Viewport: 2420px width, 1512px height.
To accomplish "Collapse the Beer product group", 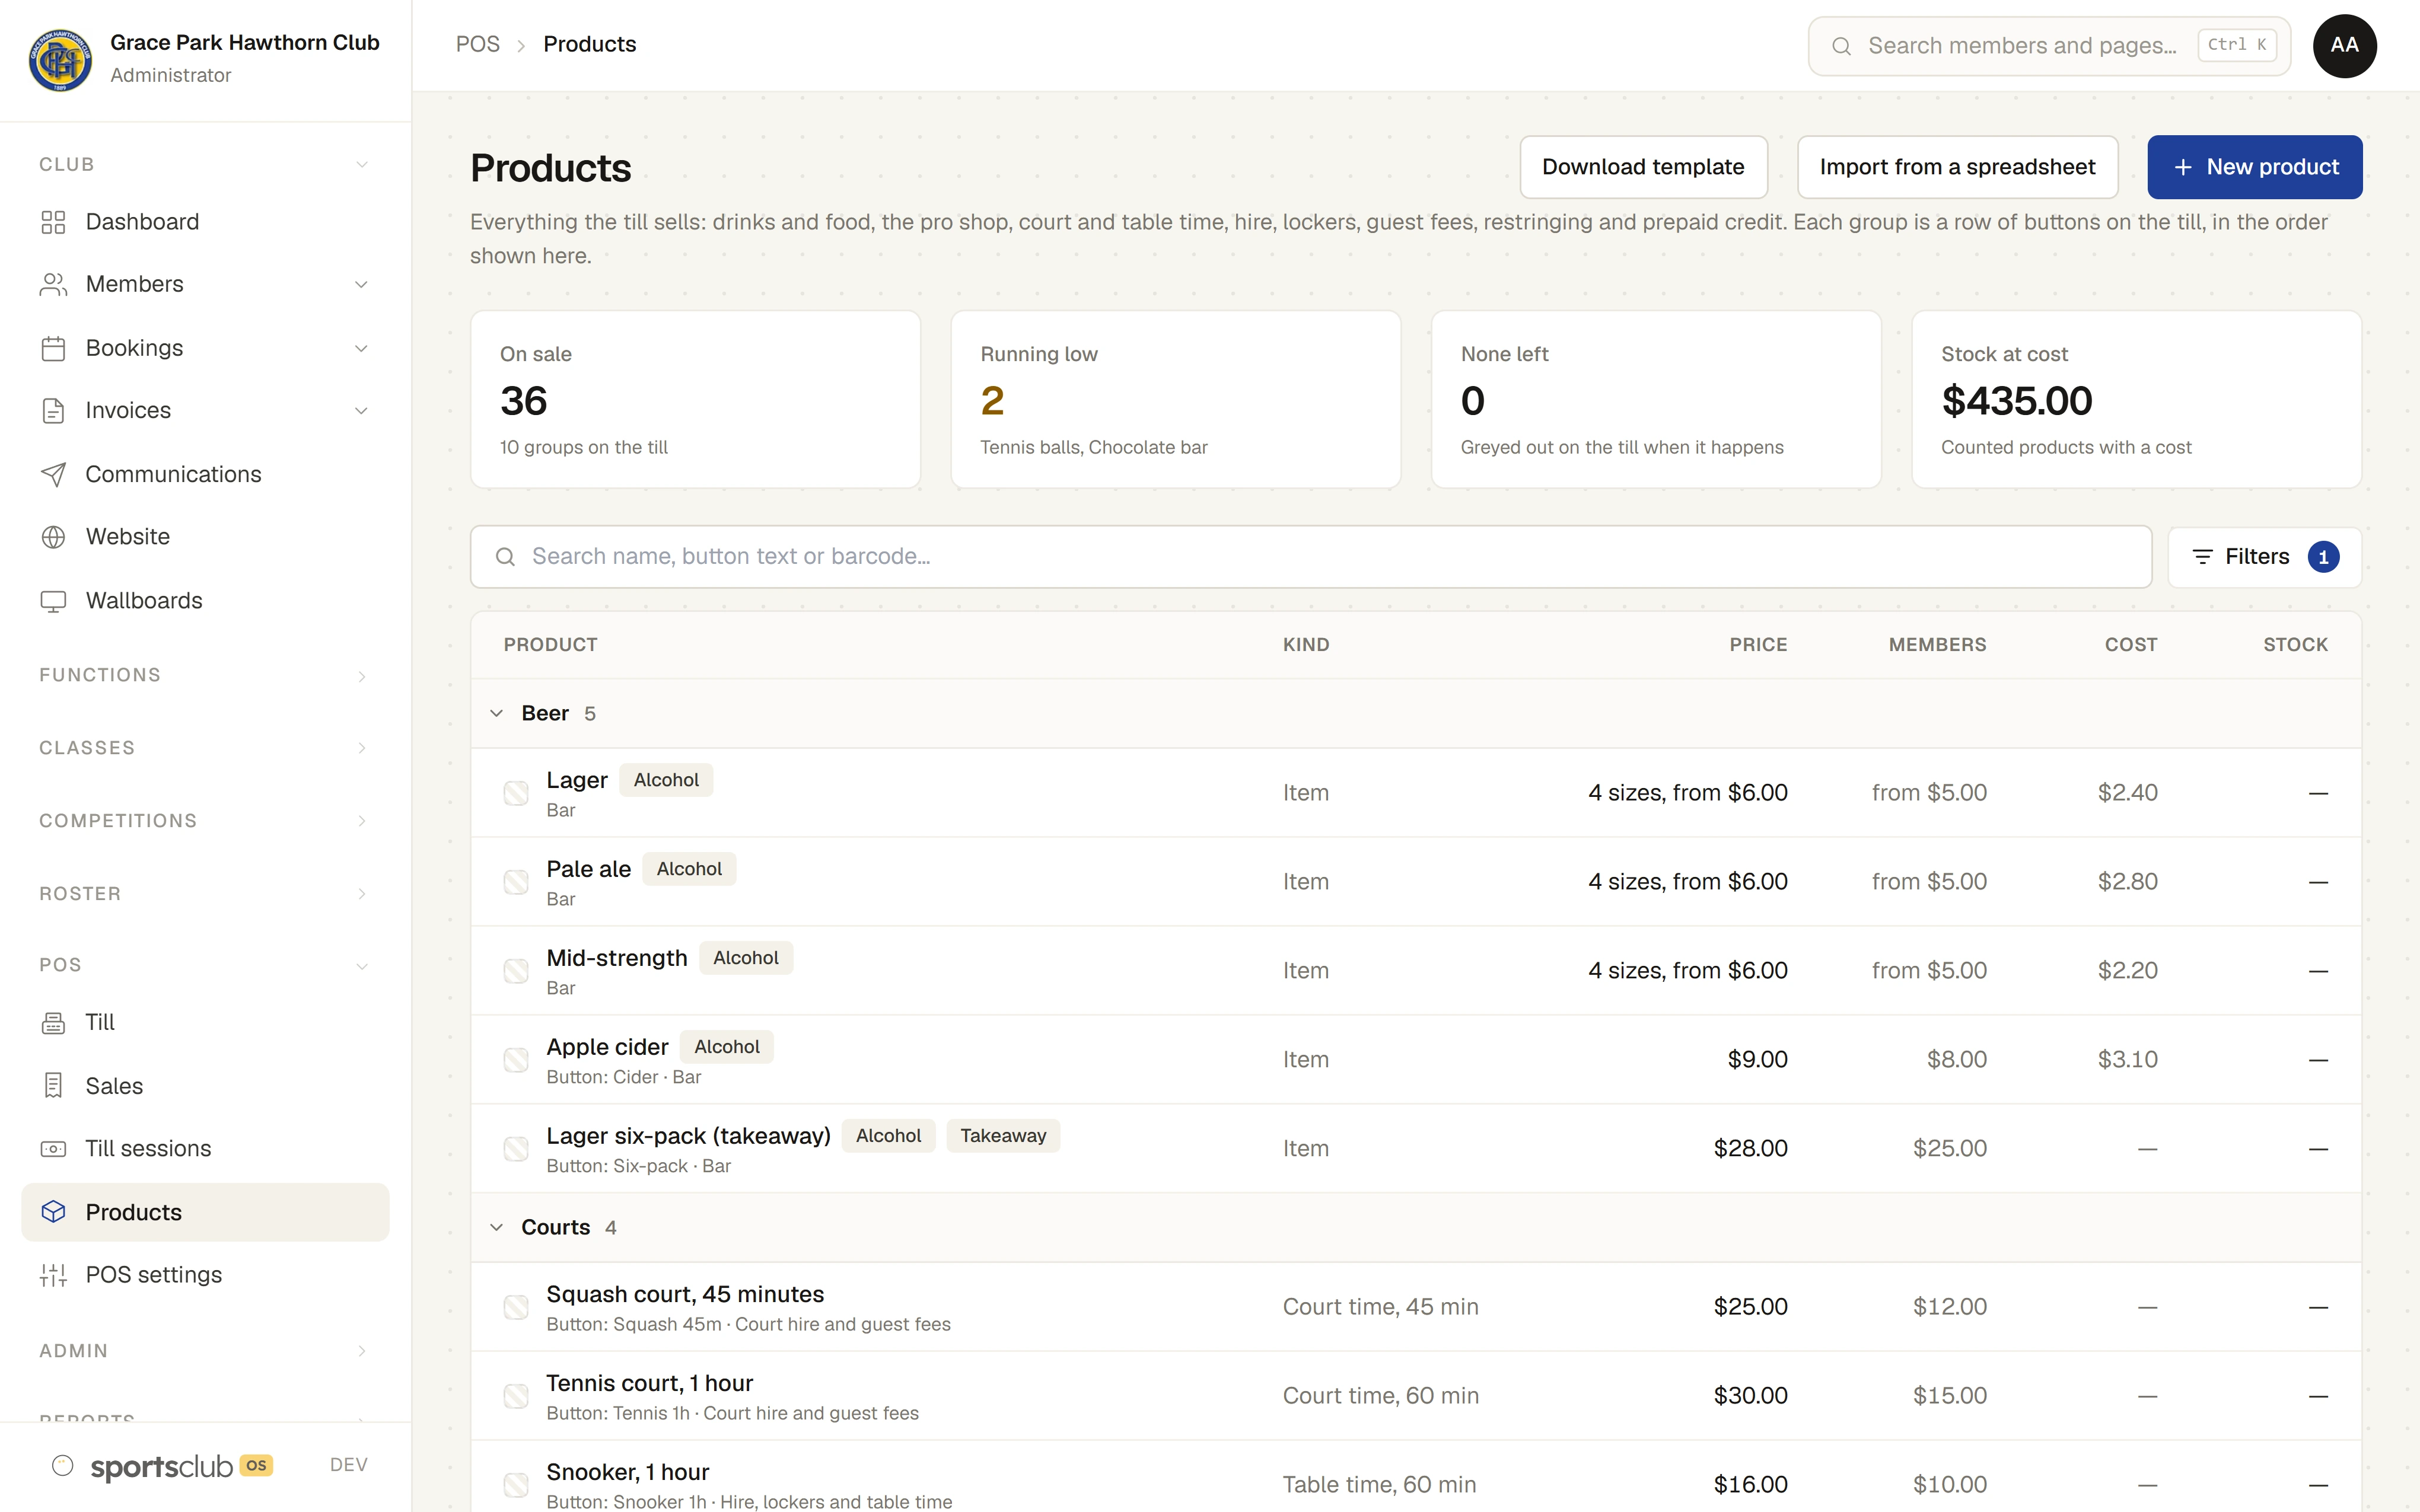I will pos(497,713).
